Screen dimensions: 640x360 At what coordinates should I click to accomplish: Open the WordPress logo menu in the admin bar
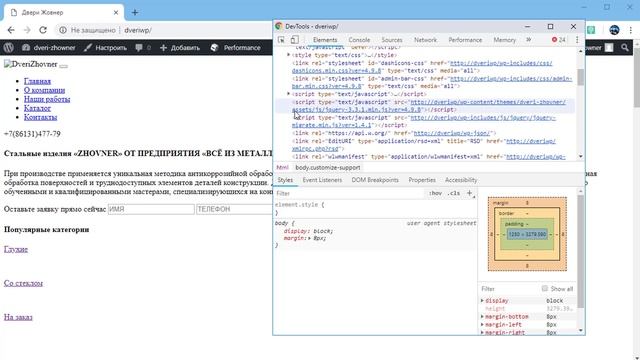point(9,48)
